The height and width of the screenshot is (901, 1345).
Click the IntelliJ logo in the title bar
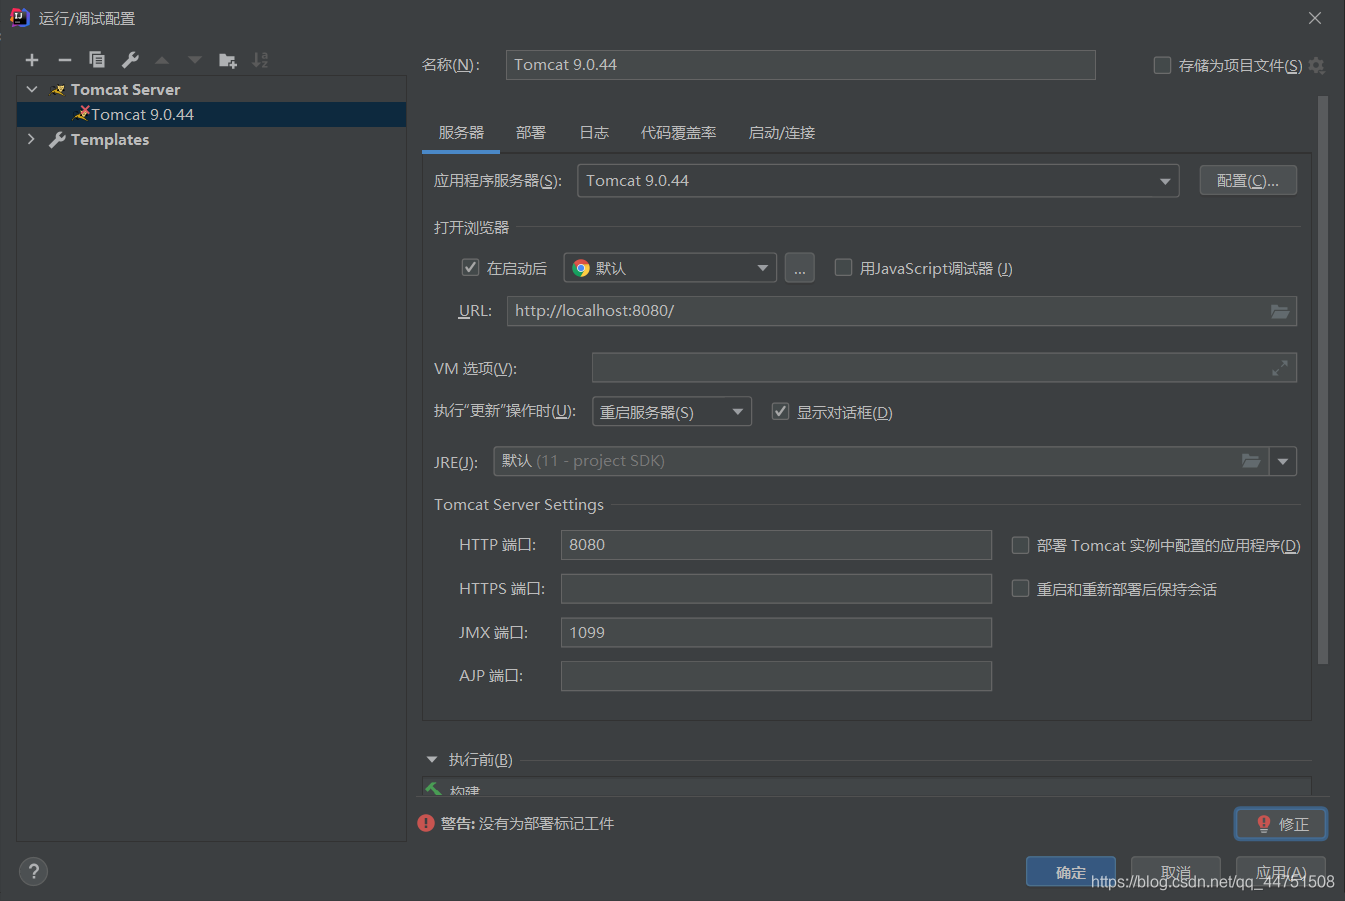(19, 17)
